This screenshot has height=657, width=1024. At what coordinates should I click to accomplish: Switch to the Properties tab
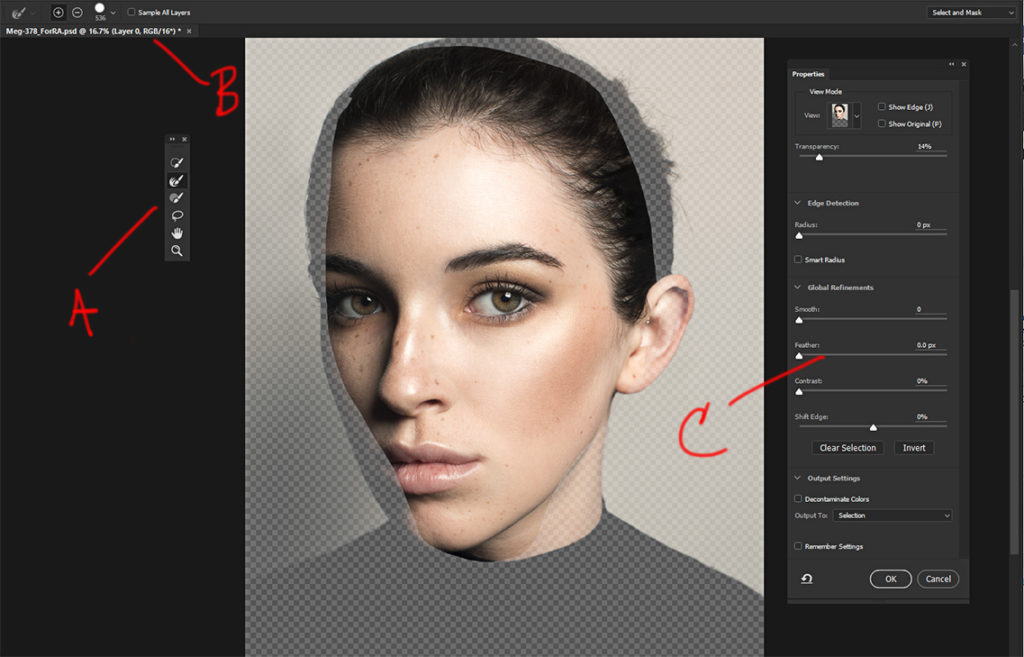809,74
